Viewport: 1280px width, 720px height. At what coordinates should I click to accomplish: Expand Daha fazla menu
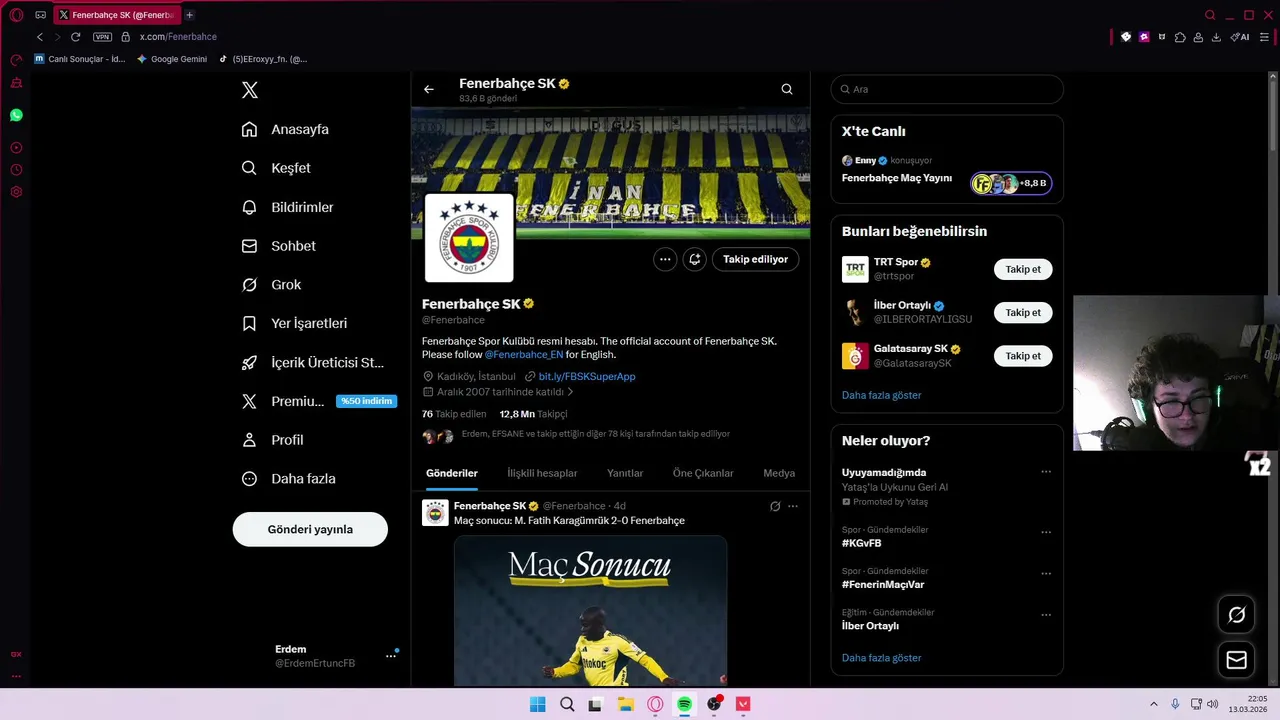pos(288,479)
